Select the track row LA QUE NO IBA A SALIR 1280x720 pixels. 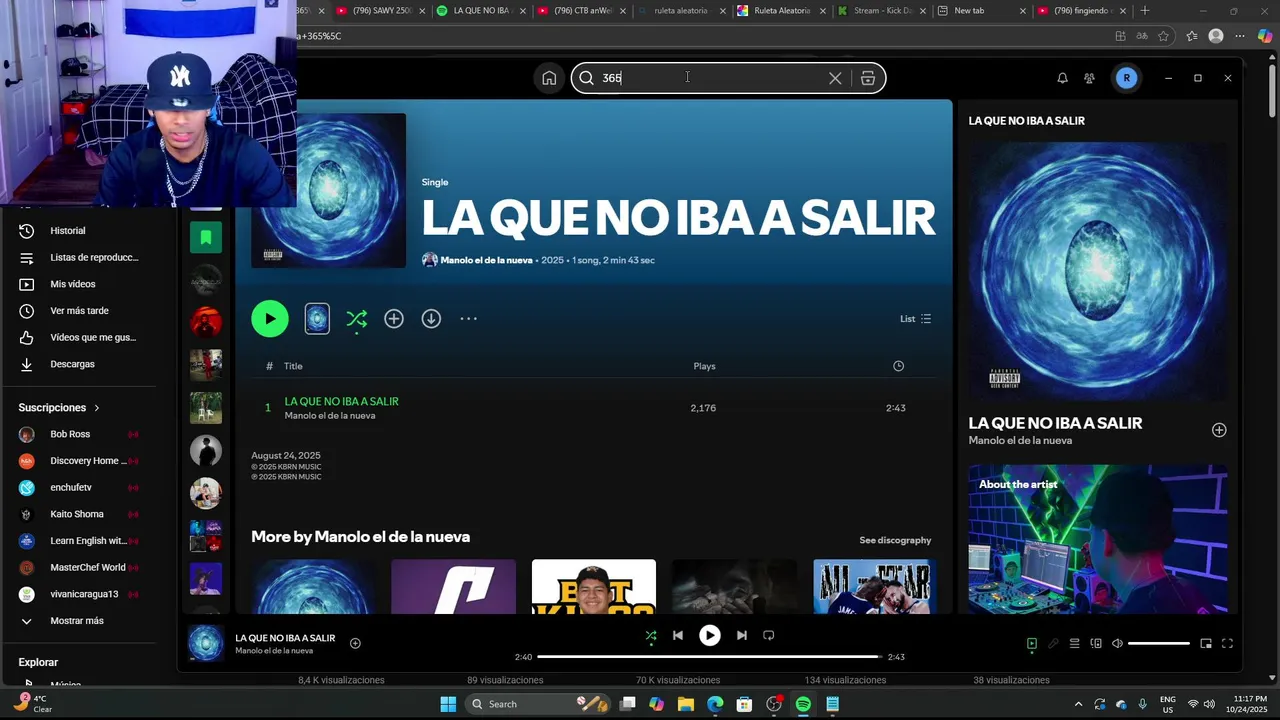tap(594, 408)
